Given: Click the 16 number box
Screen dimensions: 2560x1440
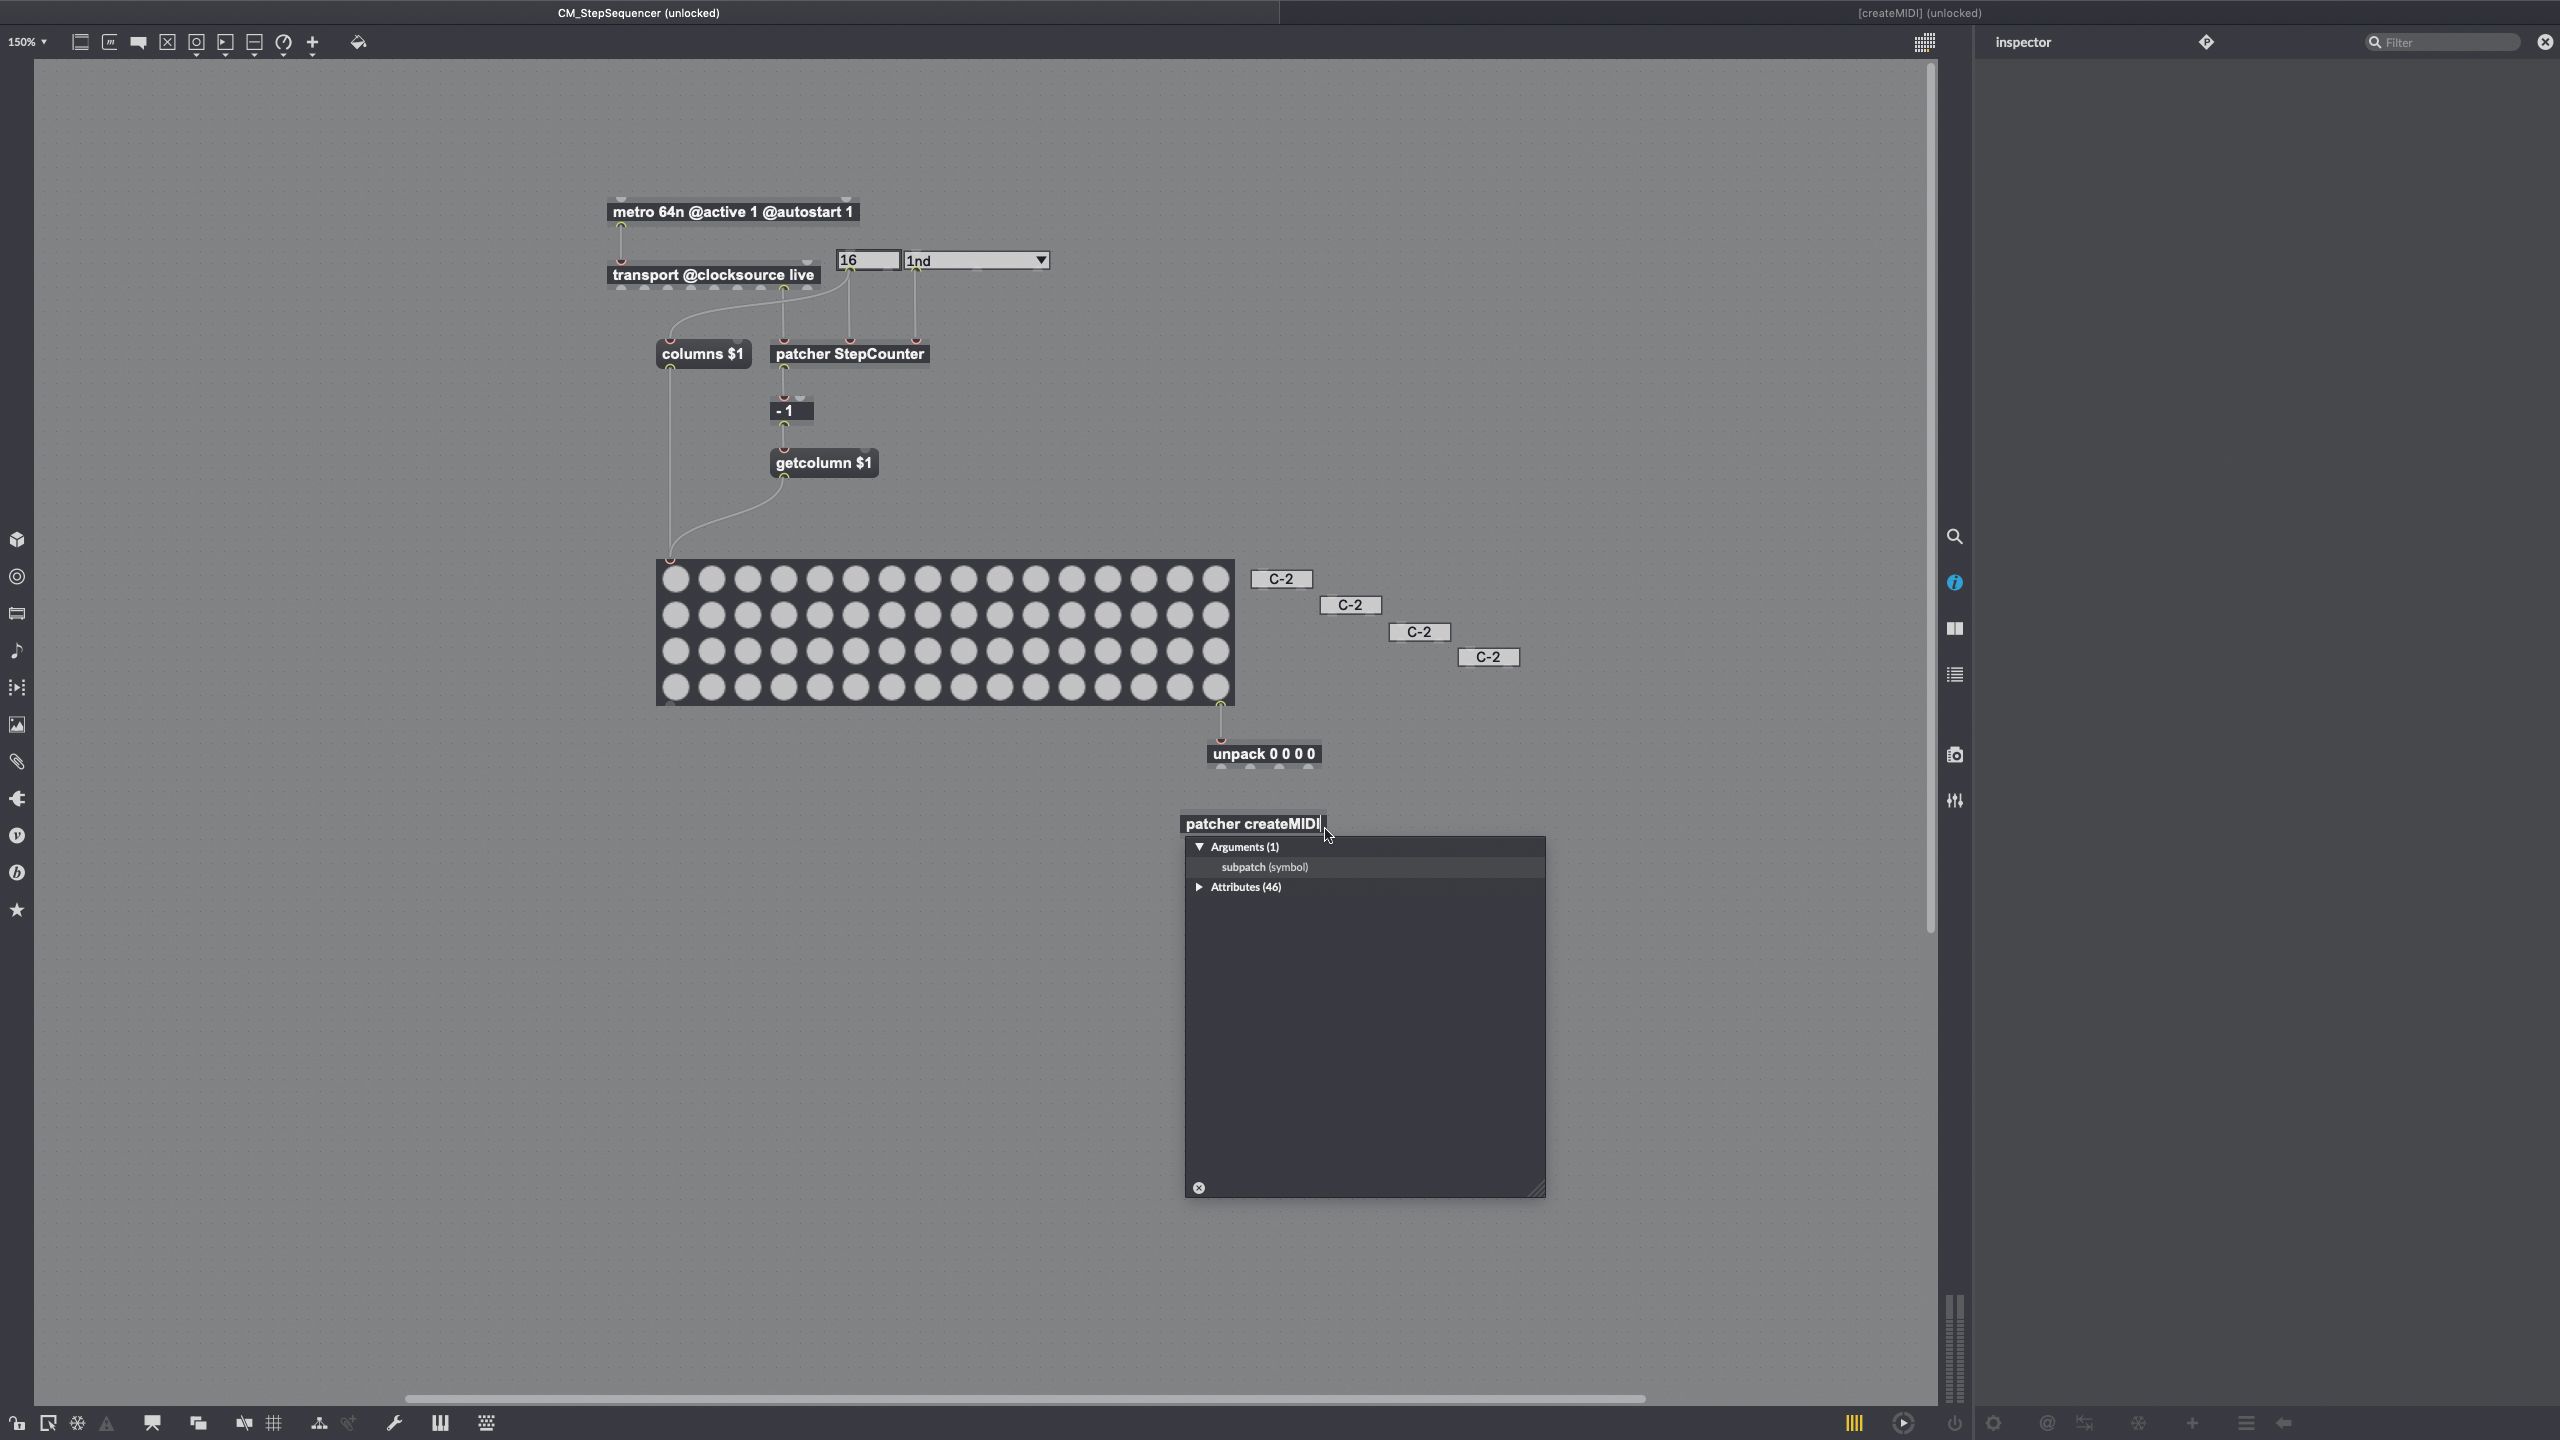Looking at the screenshot, I should tap(868, 260).
